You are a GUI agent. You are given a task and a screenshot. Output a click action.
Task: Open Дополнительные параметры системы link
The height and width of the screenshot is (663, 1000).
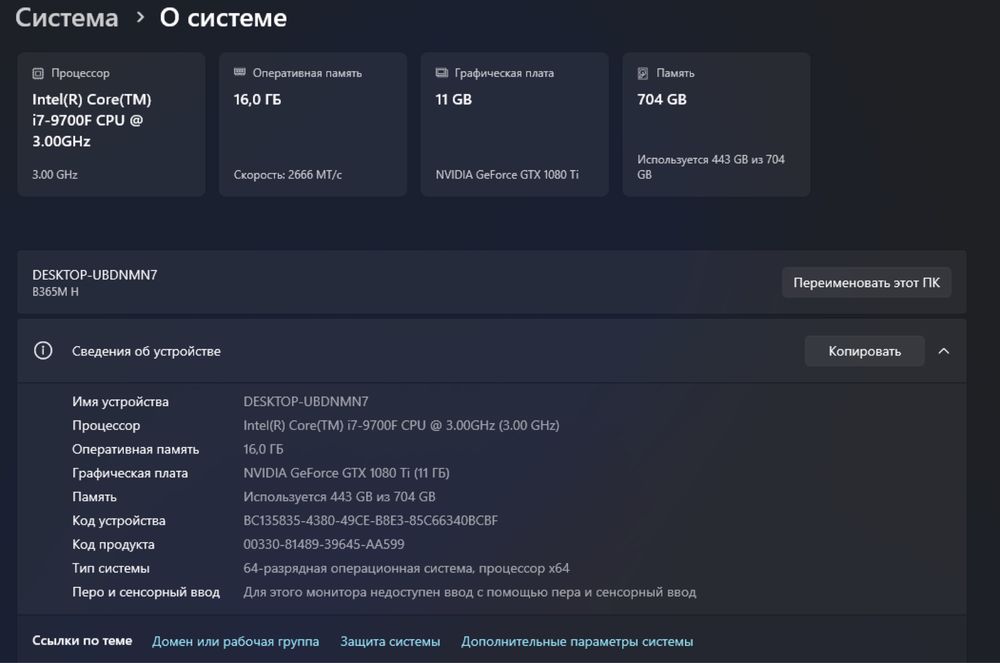click(577, 641)
